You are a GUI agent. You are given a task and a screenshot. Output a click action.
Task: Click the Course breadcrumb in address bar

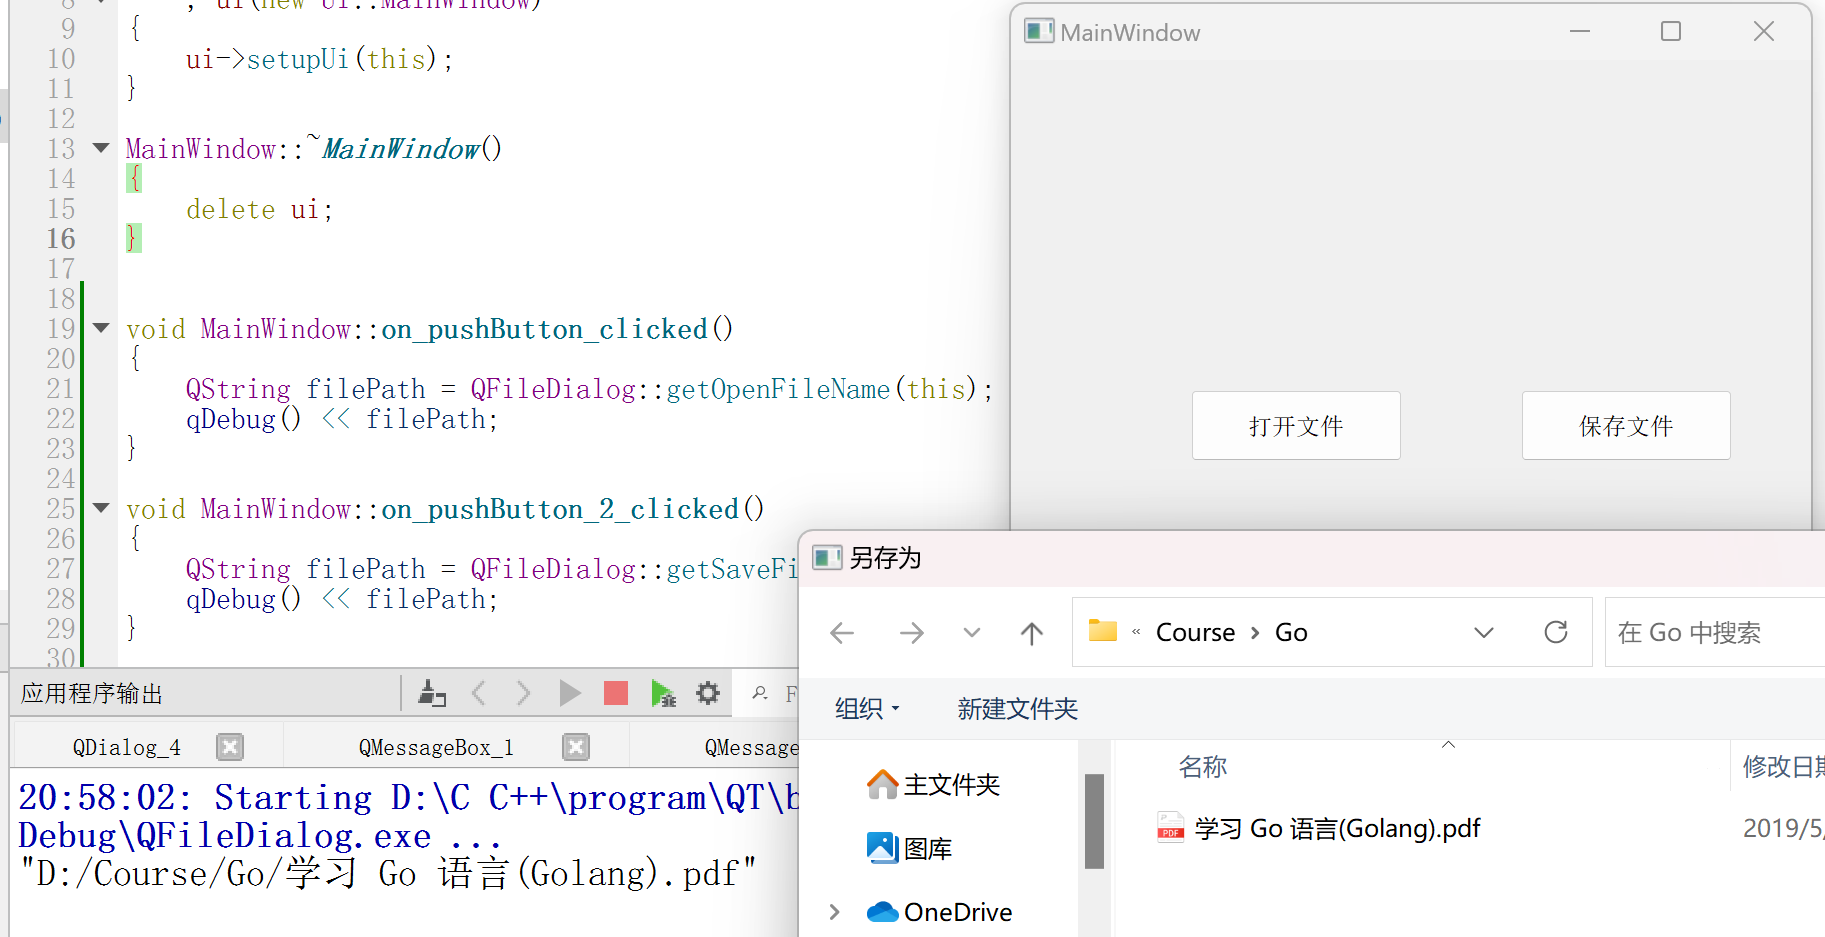1195,633
